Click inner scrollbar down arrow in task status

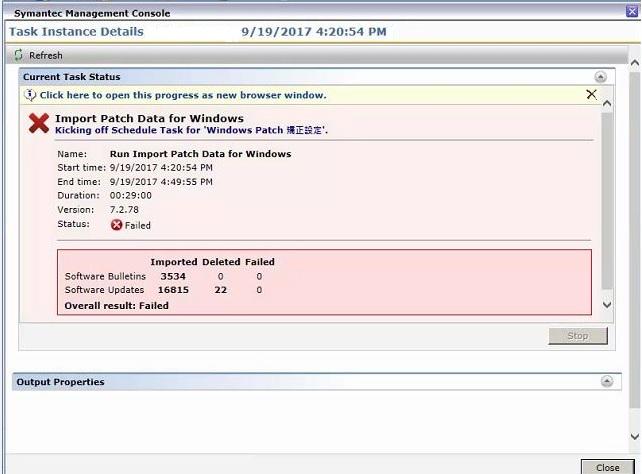607,305
